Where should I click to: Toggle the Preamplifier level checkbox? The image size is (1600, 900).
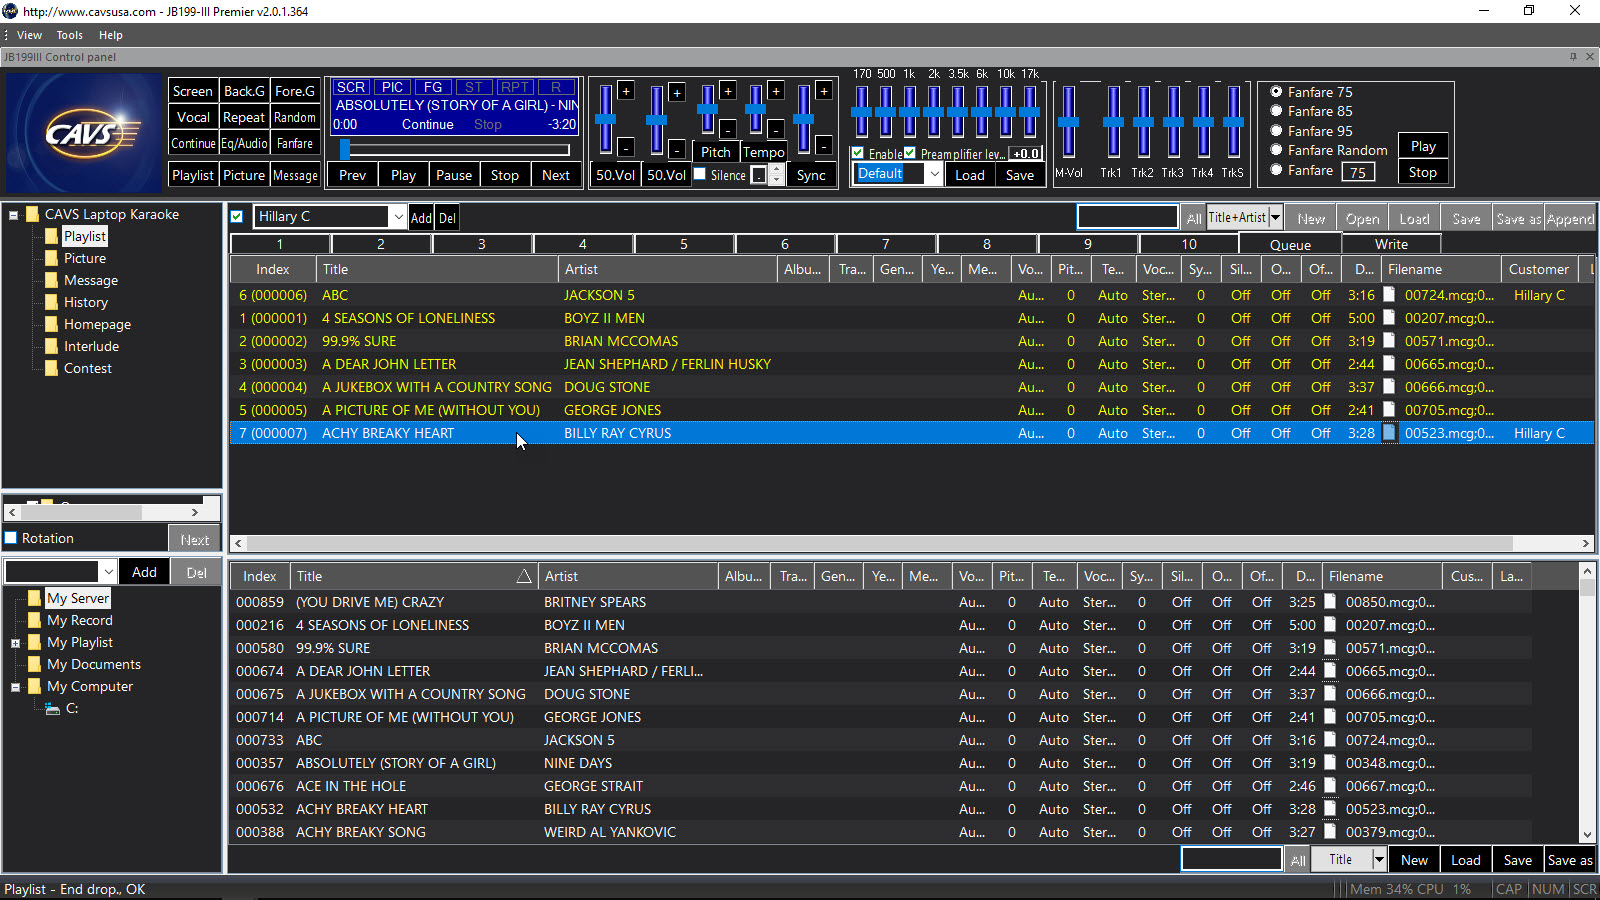coord(910,153)
